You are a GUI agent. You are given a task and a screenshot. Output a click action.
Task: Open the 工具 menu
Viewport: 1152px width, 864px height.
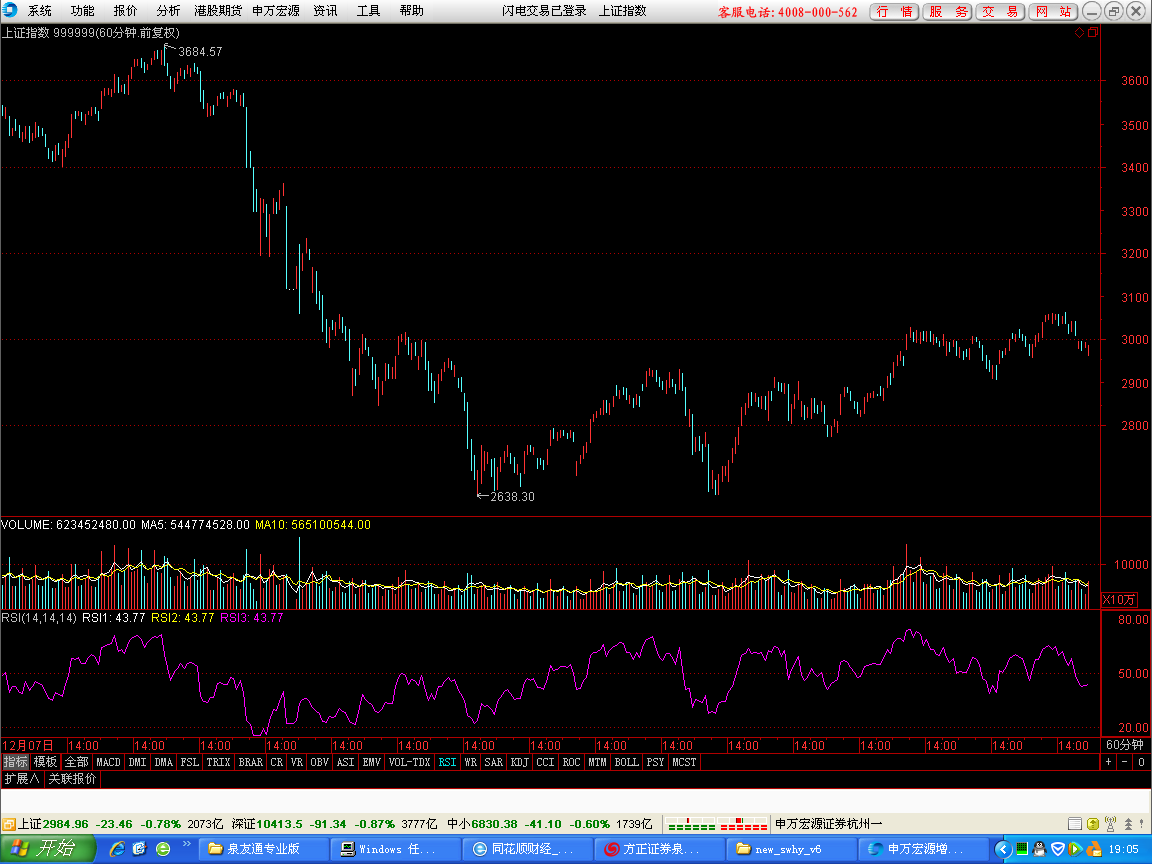[368, 10]
